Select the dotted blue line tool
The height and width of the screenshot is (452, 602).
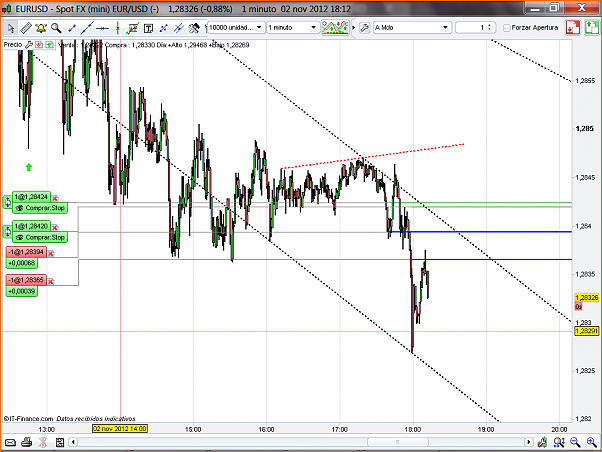click(164, 28)
